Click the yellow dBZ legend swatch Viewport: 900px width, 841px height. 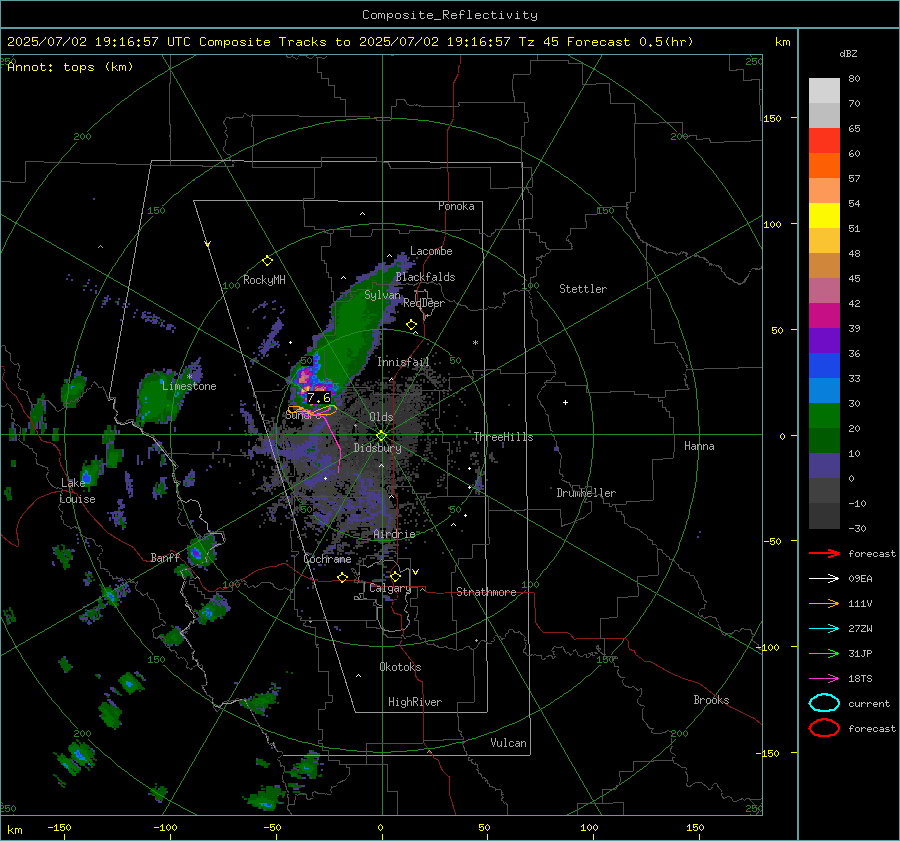click(824, 216)
